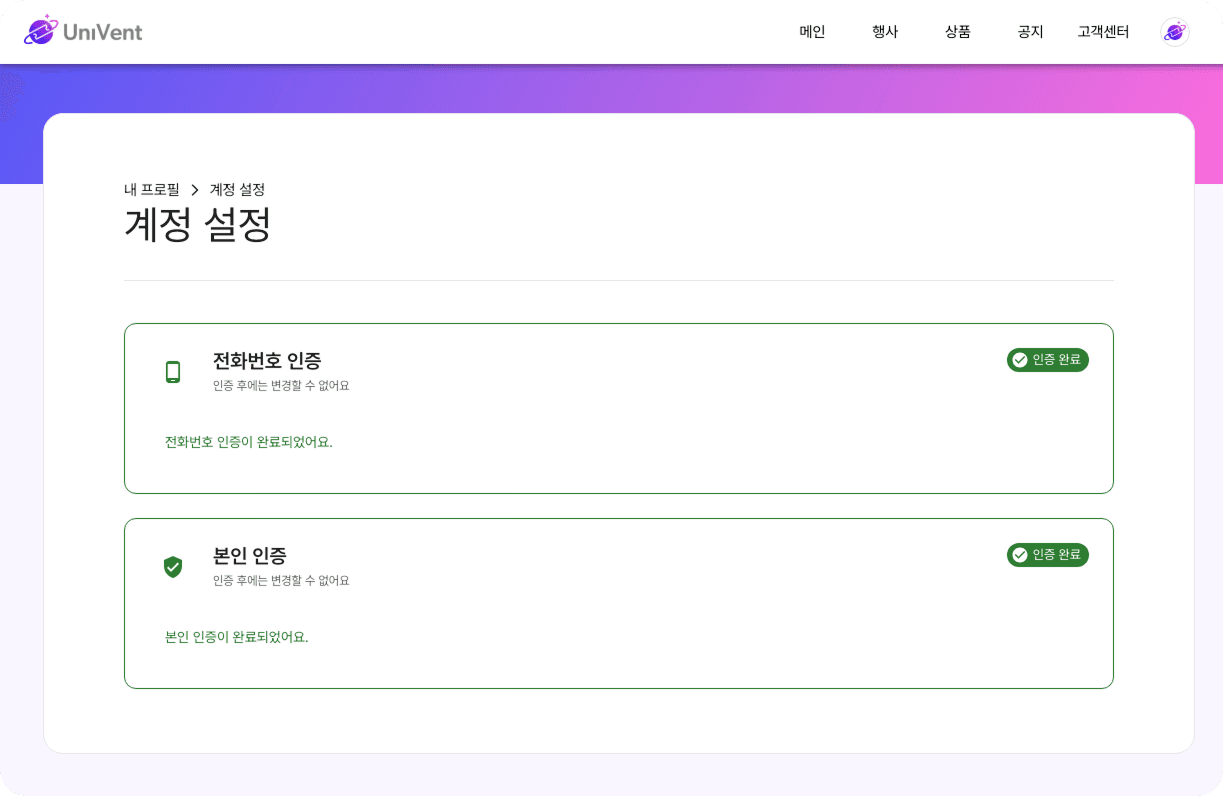Open the 행사 menu item

click(x=884, y=31)
